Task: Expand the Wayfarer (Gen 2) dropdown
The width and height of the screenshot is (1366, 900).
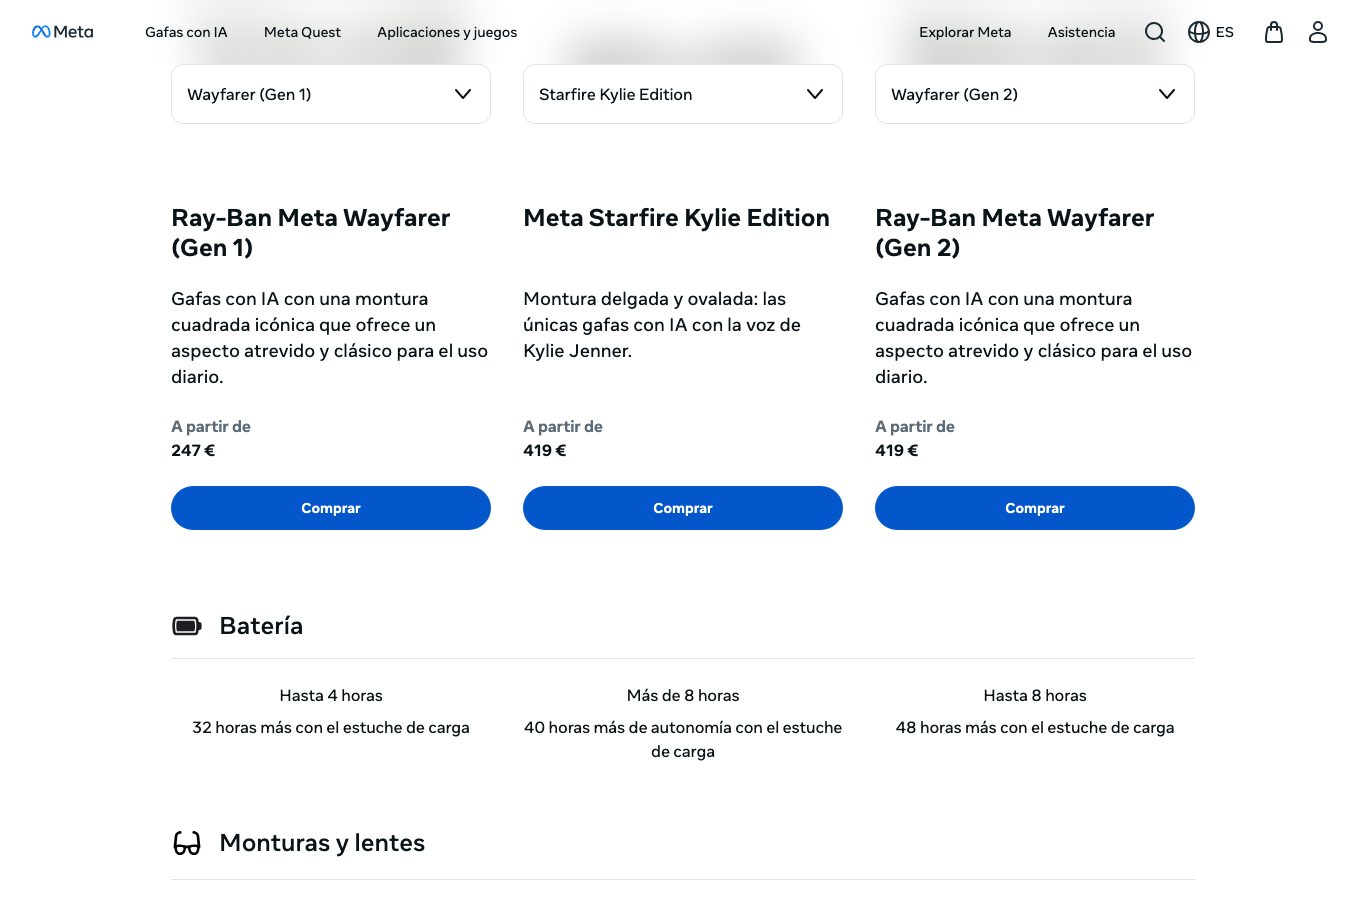Action: [1035, 94]
